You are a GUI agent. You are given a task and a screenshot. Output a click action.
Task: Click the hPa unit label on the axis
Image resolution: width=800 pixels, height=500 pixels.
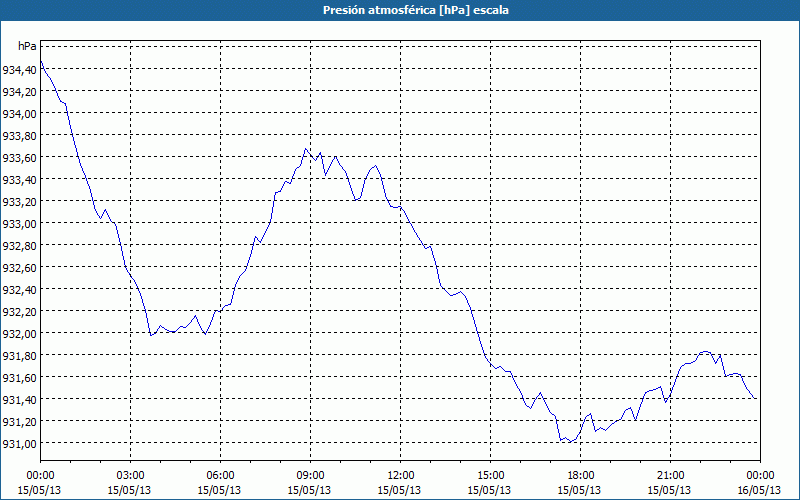coord(27,46)
